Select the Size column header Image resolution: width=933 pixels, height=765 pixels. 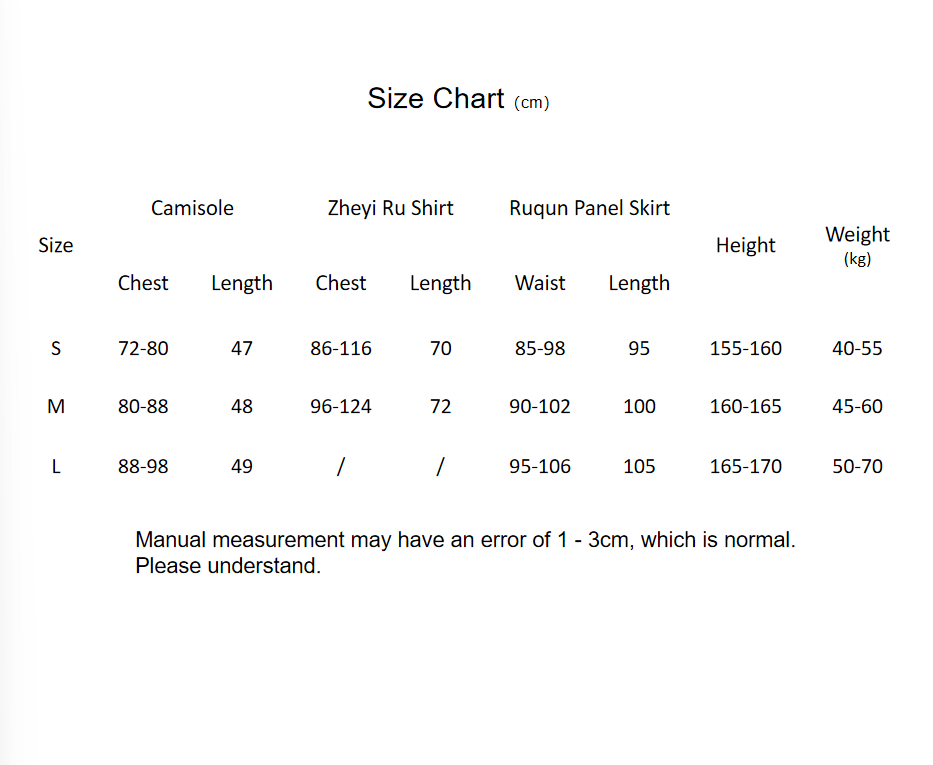click(56, 245)
